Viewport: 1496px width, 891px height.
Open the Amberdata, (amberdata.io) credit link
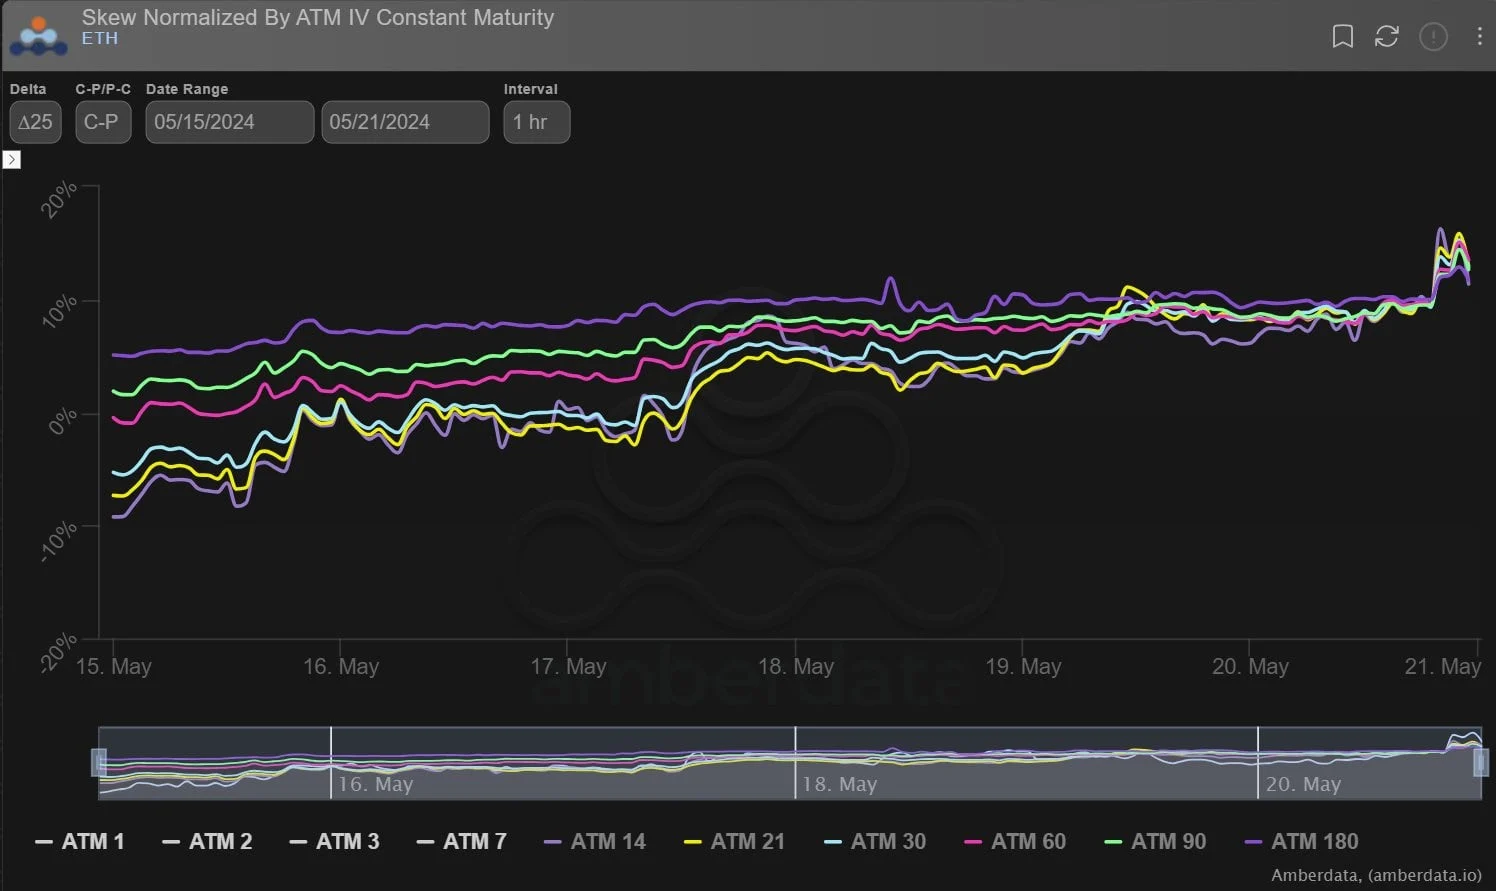(x=1375, y=875)
